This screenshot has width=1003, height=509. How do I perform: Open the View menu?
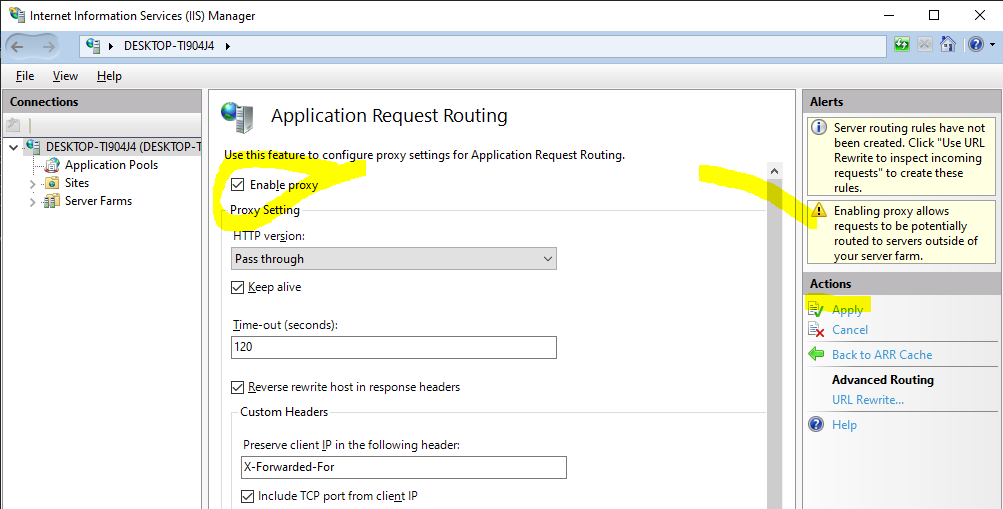click(65, 76)
